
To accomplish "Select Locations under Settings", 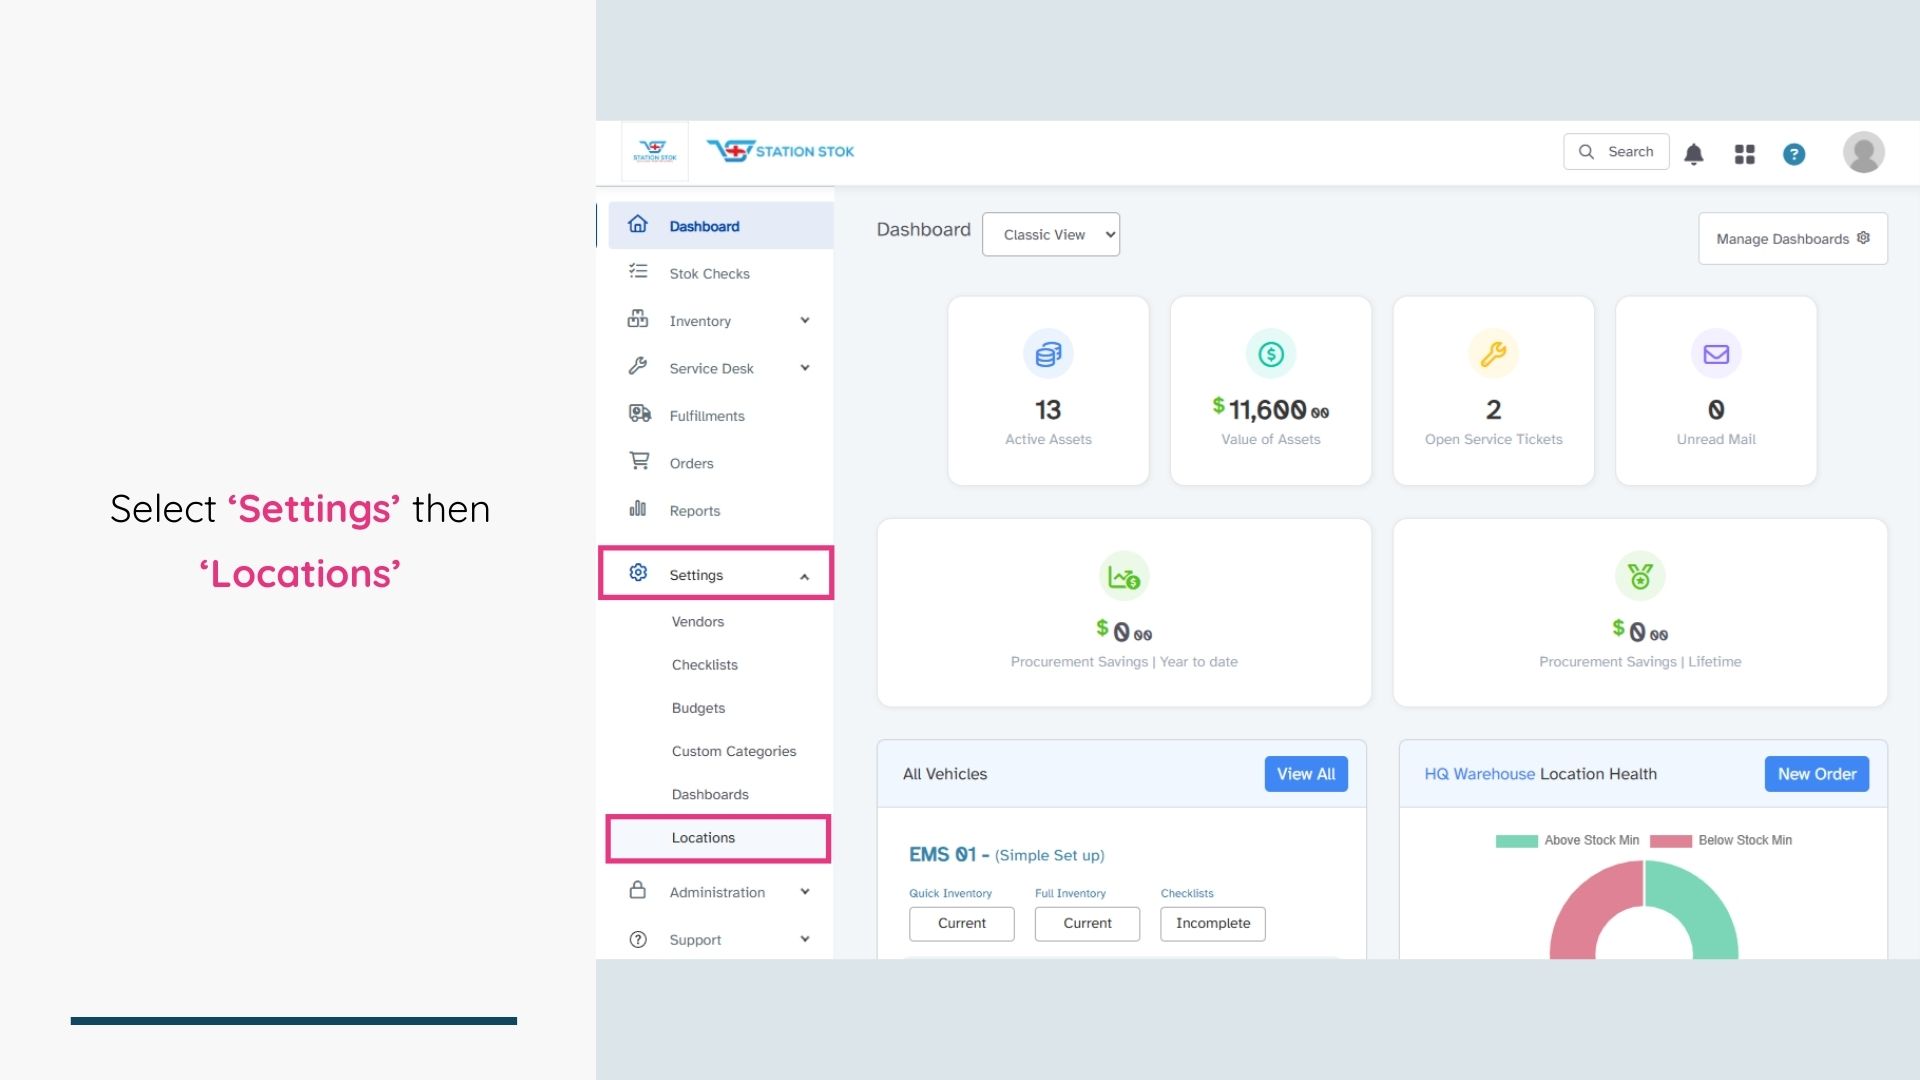I will point(703,838).
